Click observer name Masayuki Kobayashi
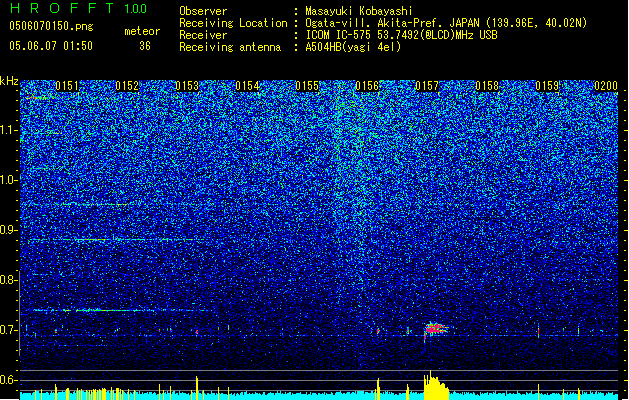Image resolution: width=629 pixels, height=400 pixels. click(x=359, y=11)
